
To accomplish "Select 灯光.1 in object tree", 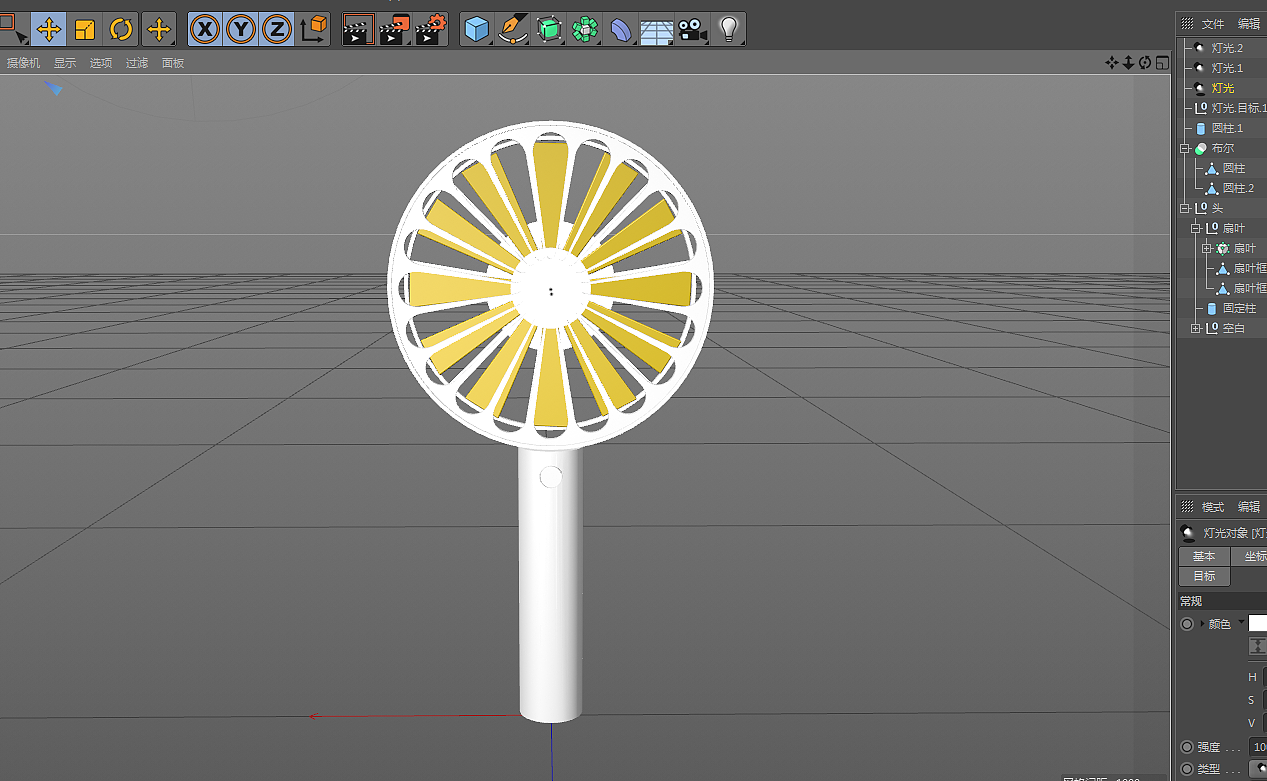I will pyautogui.click(x=1227, y=68).
